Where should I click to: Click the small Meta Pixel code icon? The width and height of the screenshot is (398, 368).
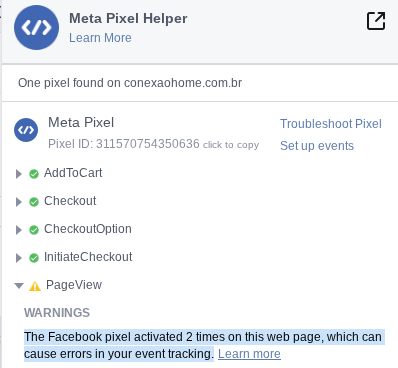pos(26,130)
